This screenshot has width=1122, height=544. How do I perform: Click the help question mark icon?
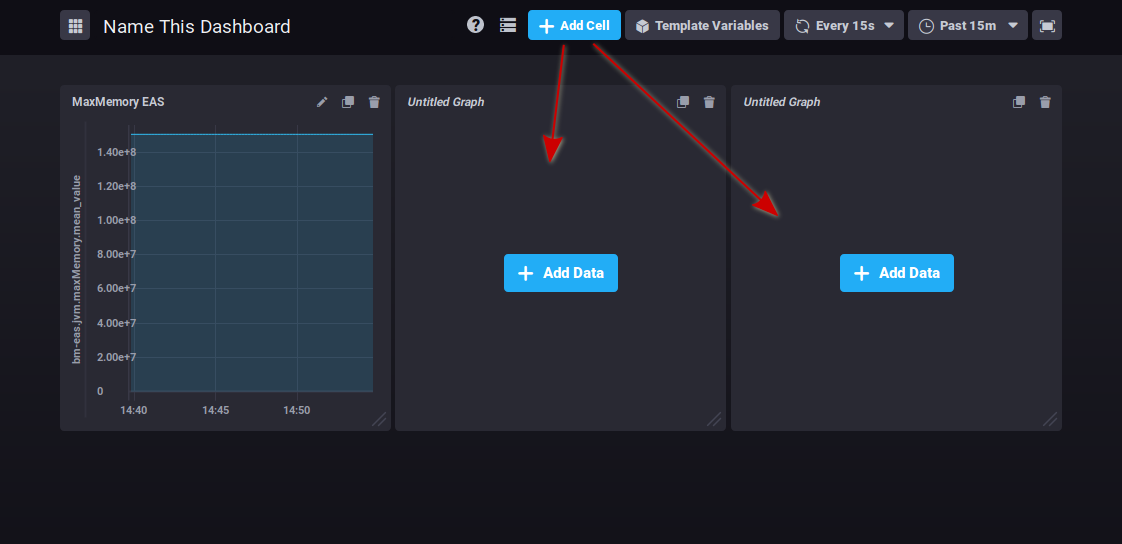(476, 25)
